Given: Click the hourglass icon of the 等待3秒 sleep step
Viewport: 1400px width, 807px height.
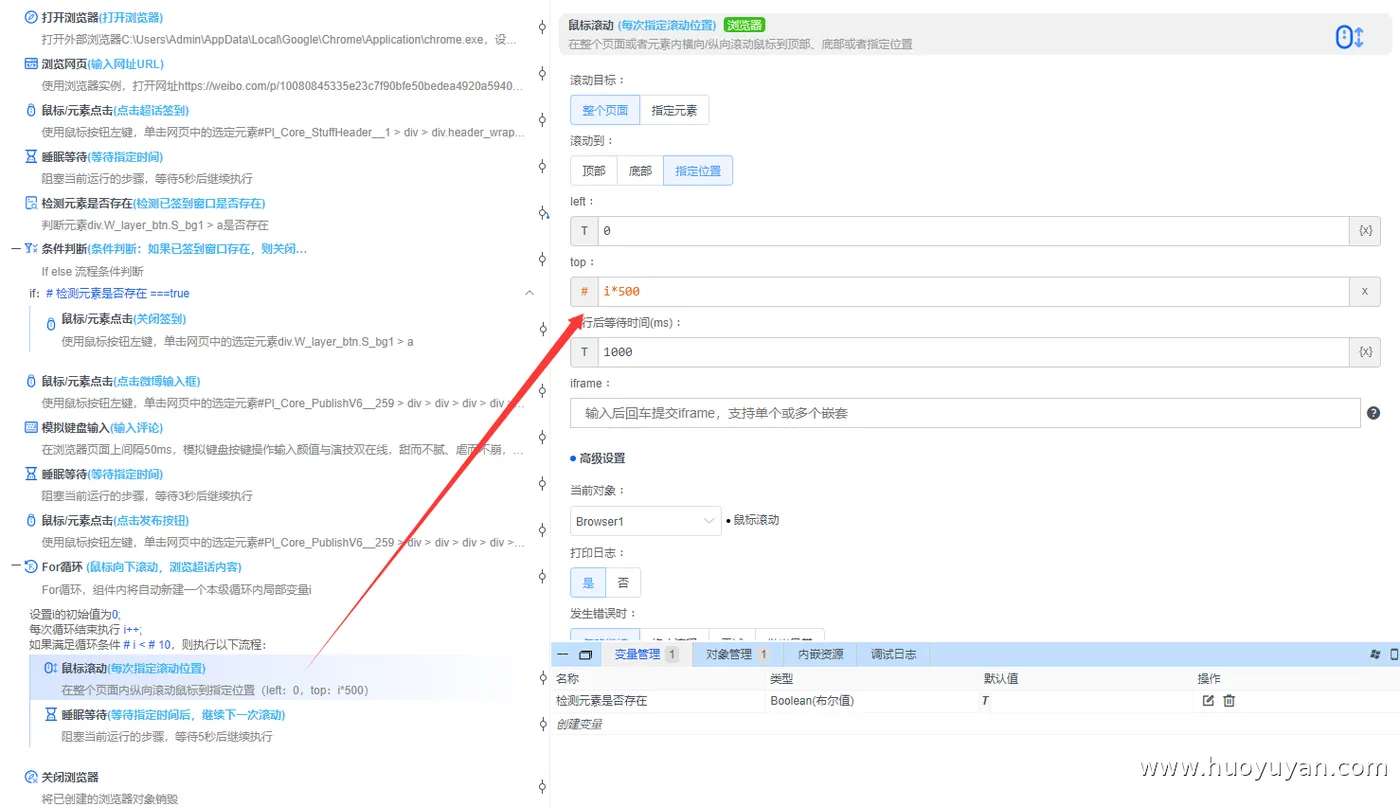Looking at the screenshot, I should click(31, 474).
